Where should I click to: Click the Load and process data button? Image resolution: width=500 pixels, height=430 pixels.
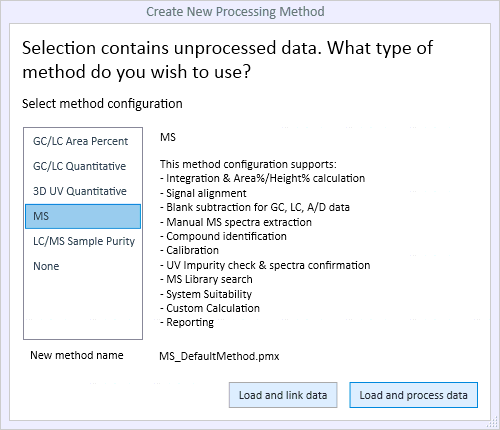[x=413, y=395]
